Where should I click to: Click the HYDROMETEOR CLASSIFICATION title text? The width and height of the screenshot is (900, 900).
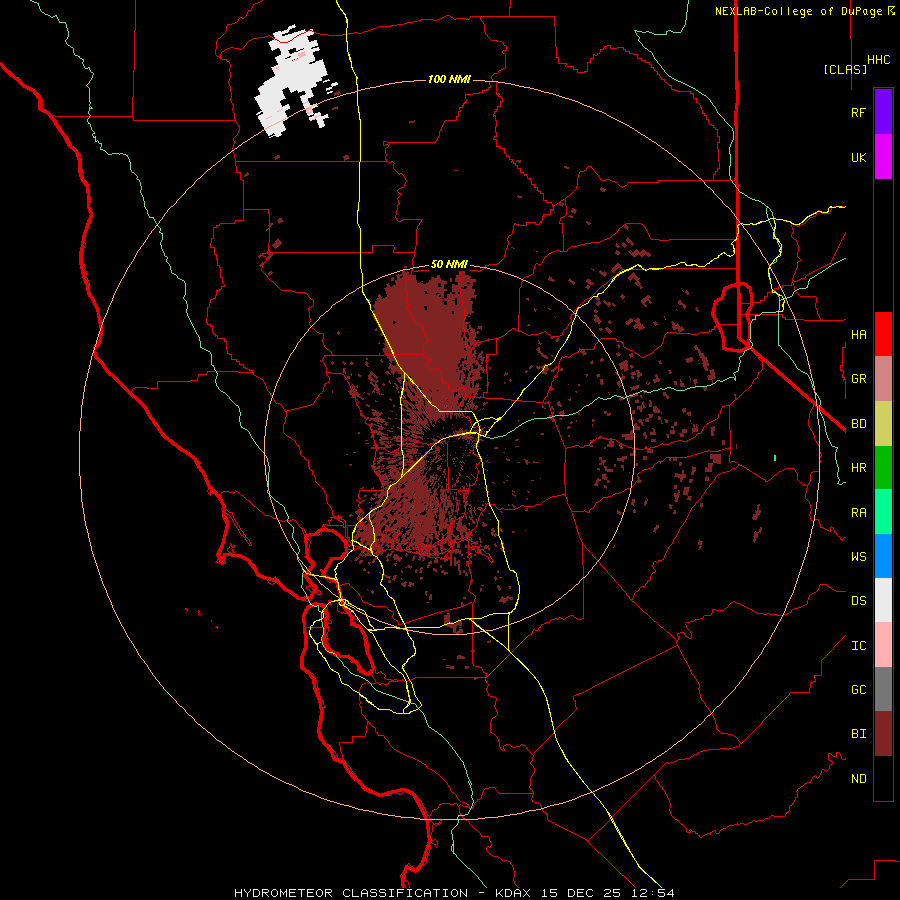[351, 893]
